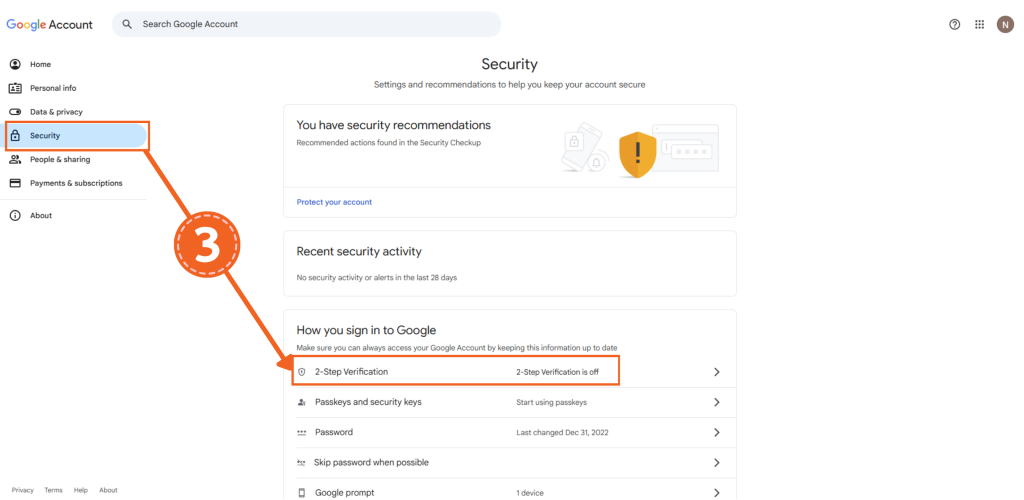Viewport: 1024px width, 500px height.
Task: Click the About info icon
Action: 15,215
